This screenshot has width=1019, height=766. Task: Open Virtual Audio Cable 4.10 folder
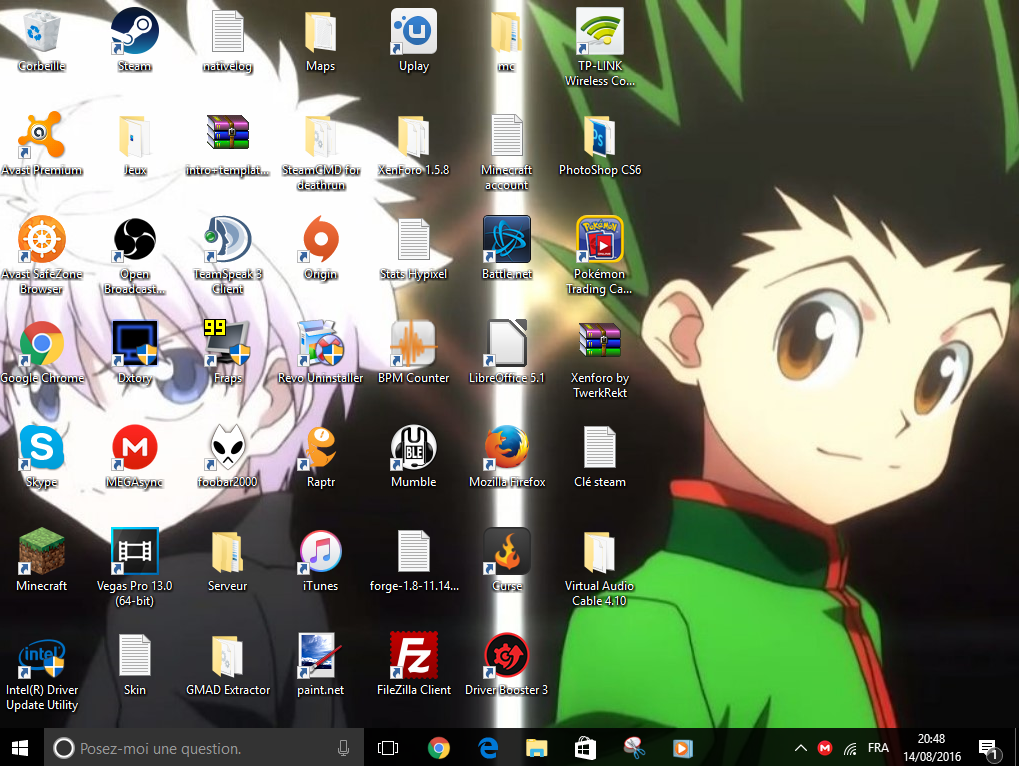point(600,551)
